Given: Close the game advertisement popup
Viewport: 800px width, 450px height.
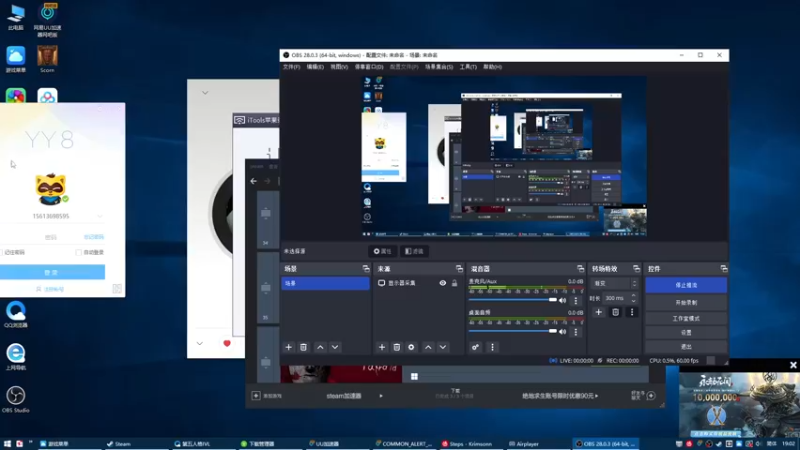Looking at the screenshot, I should point(793,365).
